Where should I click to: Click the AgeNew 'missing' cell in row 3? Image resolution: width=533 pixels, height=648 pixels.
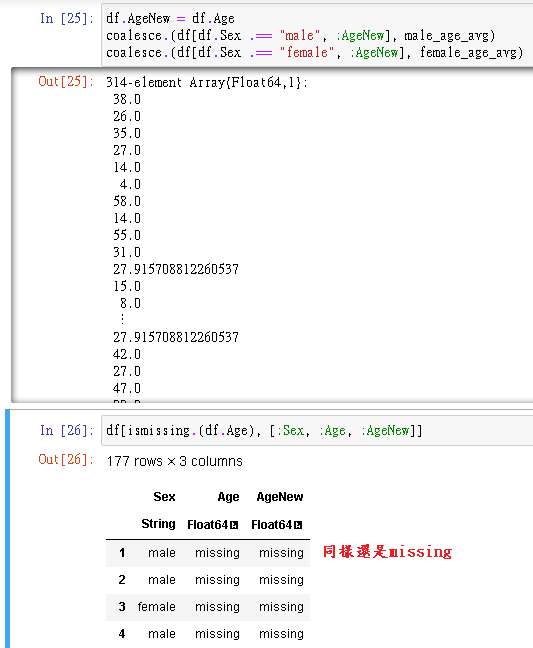coord(281,607)
